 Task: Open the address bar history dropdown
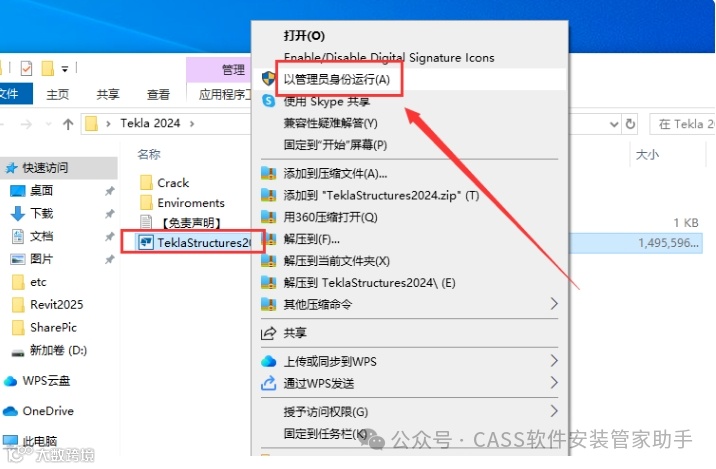pos(614,124)
